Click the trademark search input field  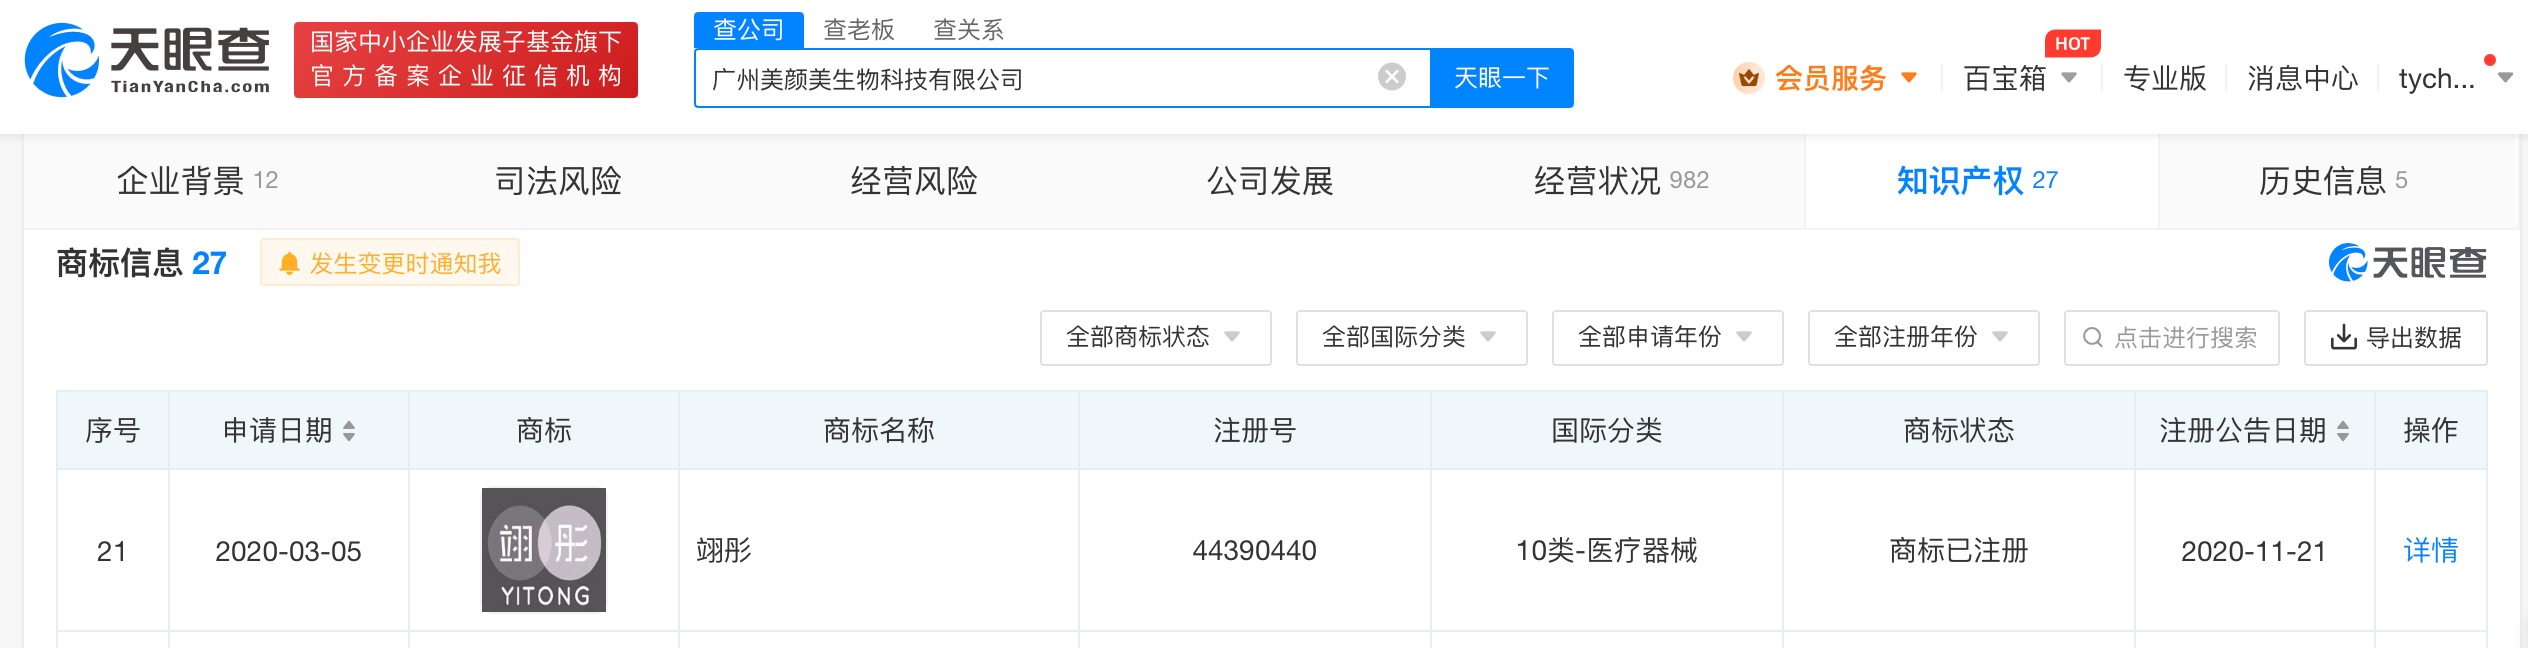[2184, 338]
